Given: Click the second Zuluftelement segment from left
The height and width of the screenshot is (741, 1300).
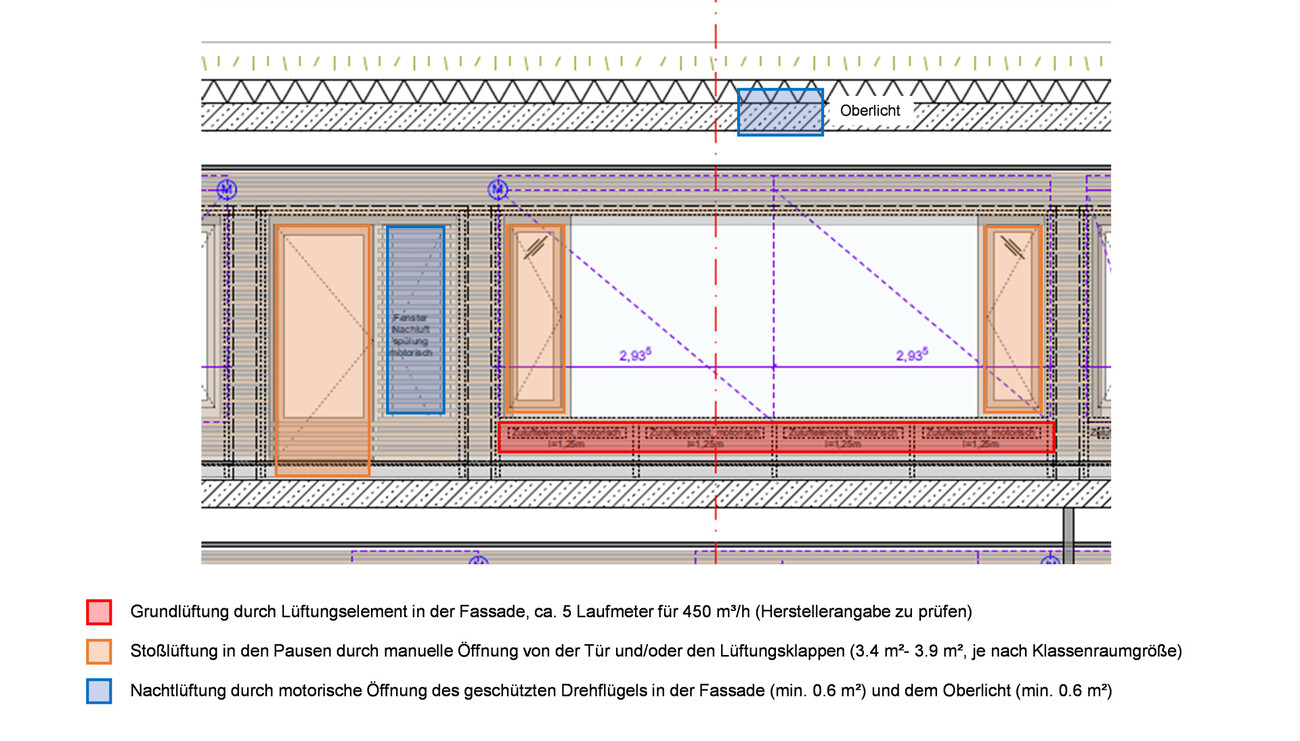Looking at the screenshot, I should point(706,437).
